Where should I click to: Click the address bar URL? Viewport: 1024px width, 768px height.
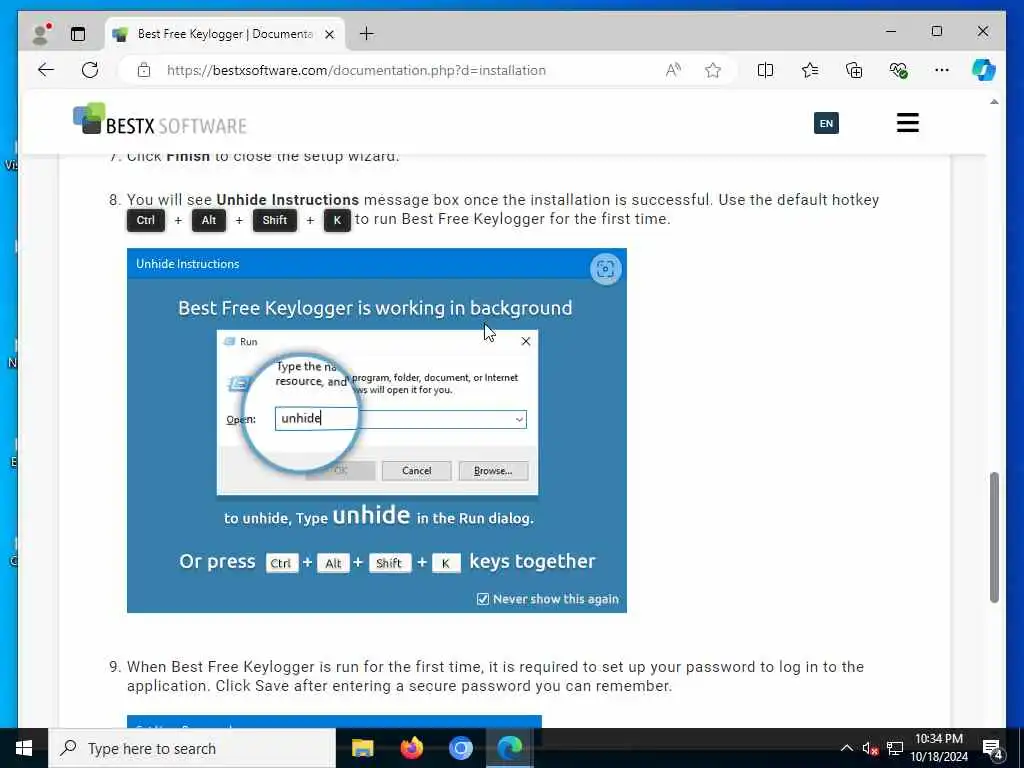356,70
